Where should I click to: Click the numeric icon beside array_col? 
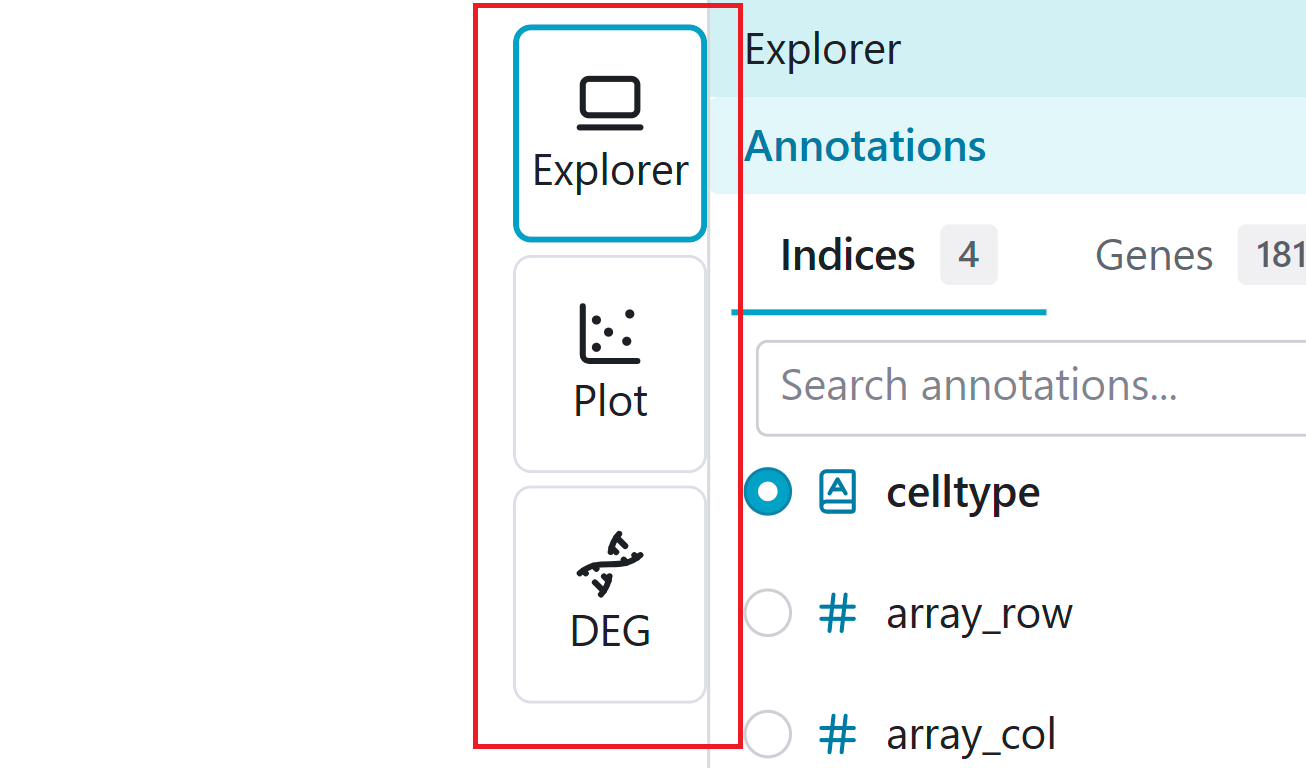(837, 735)
